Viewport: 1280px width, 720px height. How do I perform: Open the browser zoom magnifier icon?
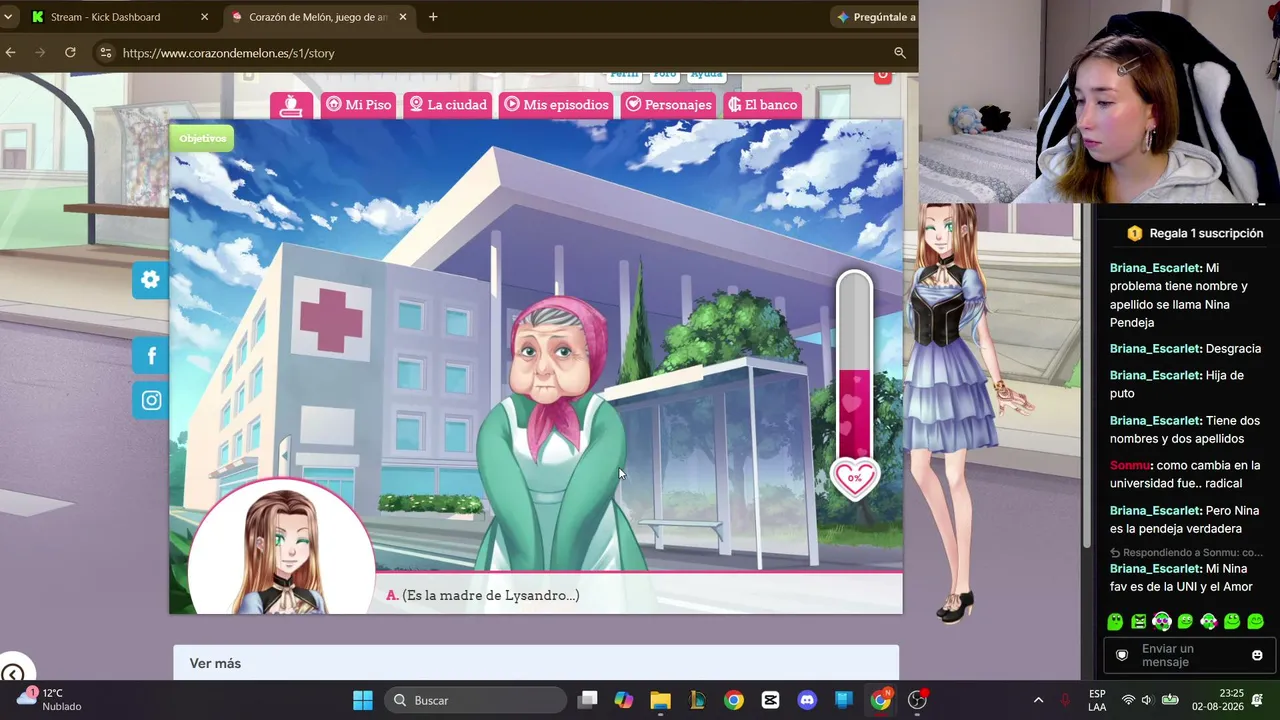coord(900,53)
